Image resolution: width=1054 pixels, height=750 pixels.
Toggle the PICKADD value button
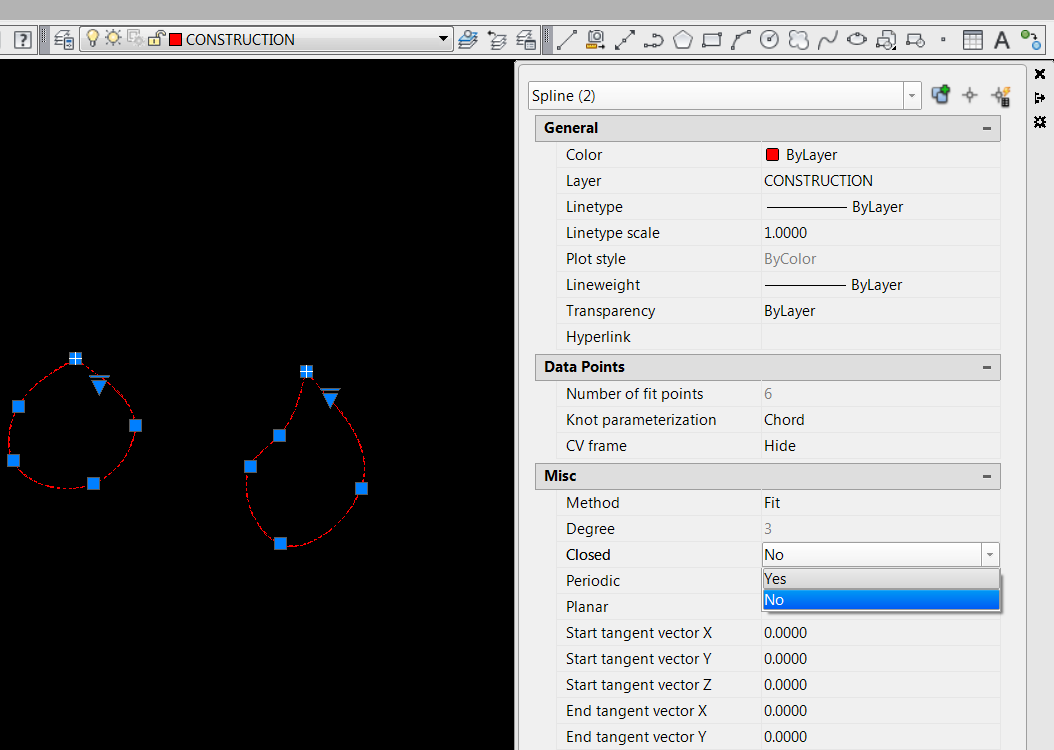tap(940, 95)
